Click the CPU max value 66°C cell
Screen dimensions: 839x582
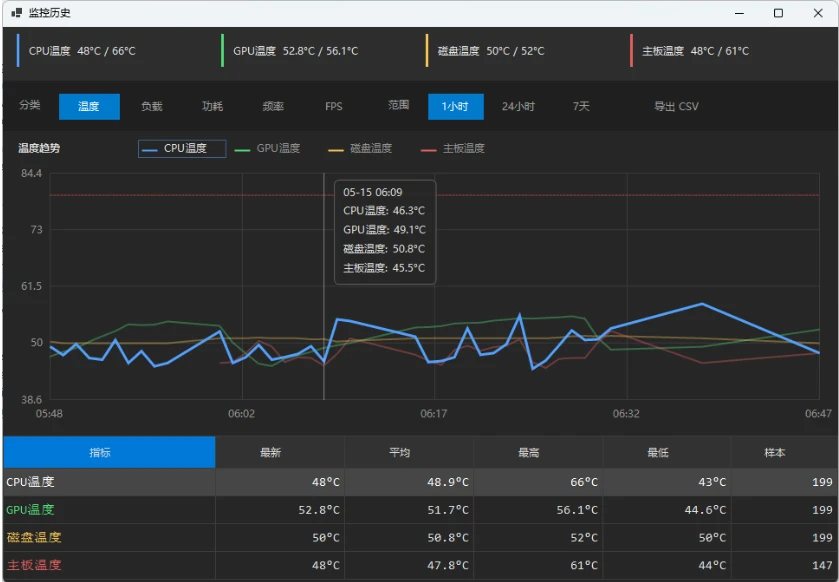pyautogui.click(x=538, y=482)
